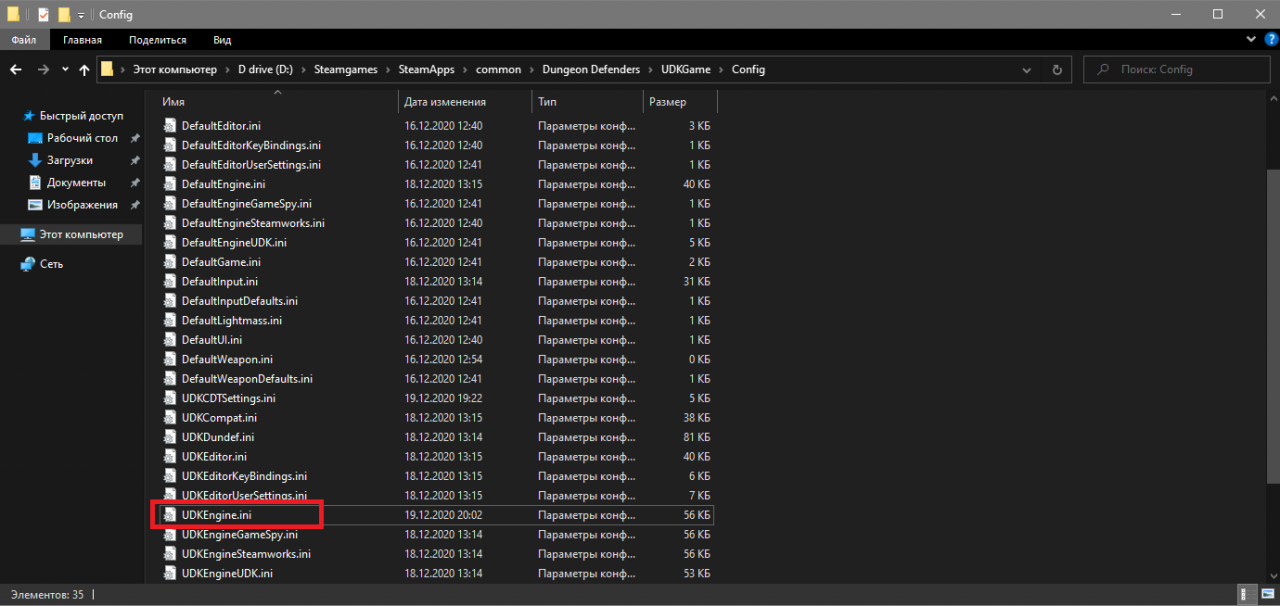Select the Загрузки folder in the sidebar
Viewport: 1280px width, 606px height.
pos(69,160)
